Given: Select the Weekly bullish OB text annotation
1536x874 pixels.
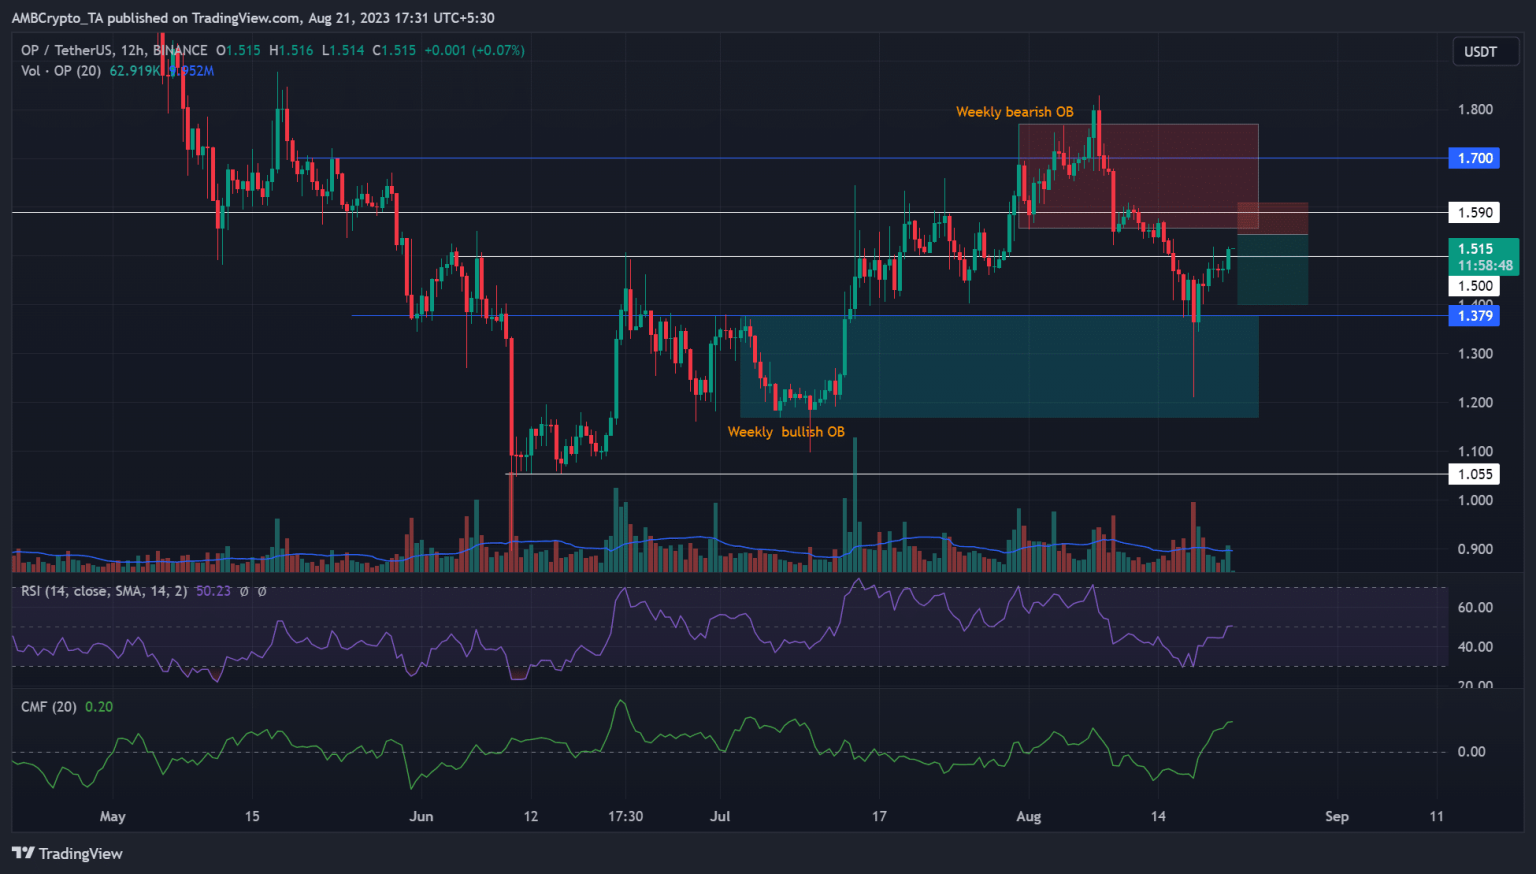Looking at the screenshot, I should tap(786, 432).
